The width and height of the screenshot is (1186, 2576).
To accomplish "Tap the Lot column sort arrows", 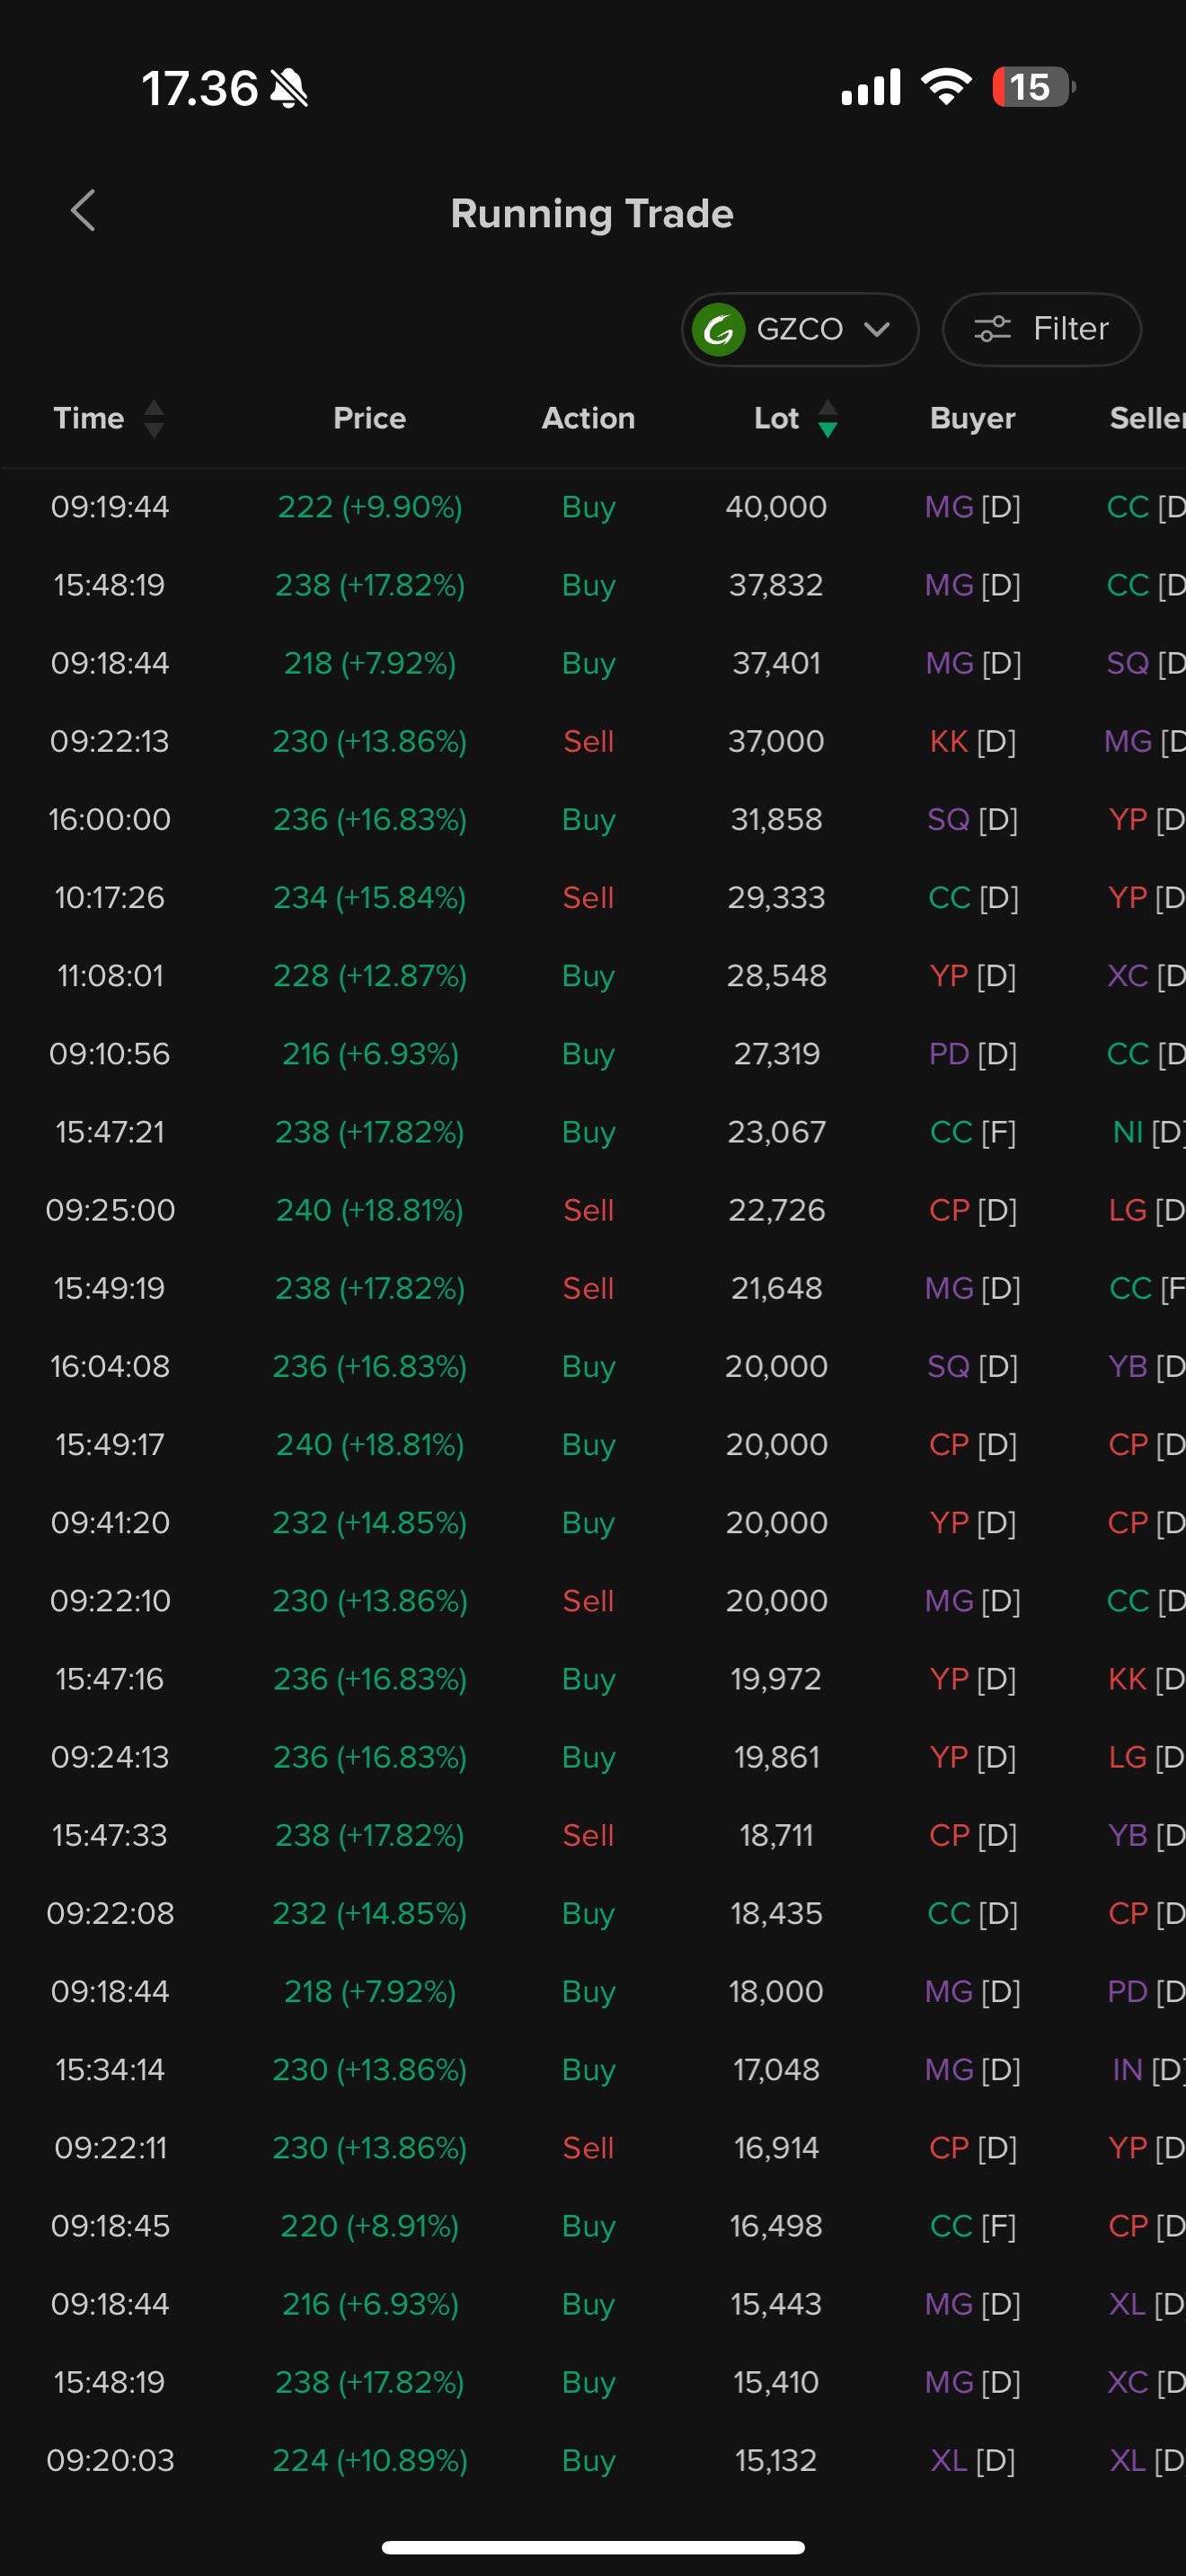I will [827, 418].
